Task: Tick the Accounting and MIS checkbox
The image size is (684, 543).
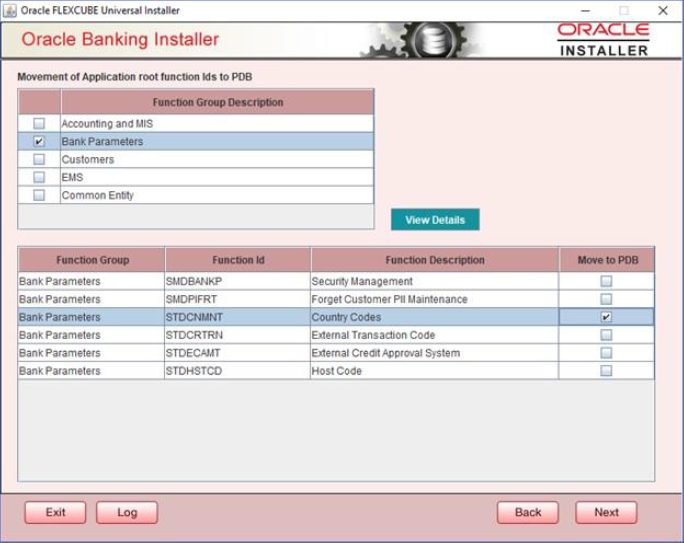Action: click(x=39, y=124)
